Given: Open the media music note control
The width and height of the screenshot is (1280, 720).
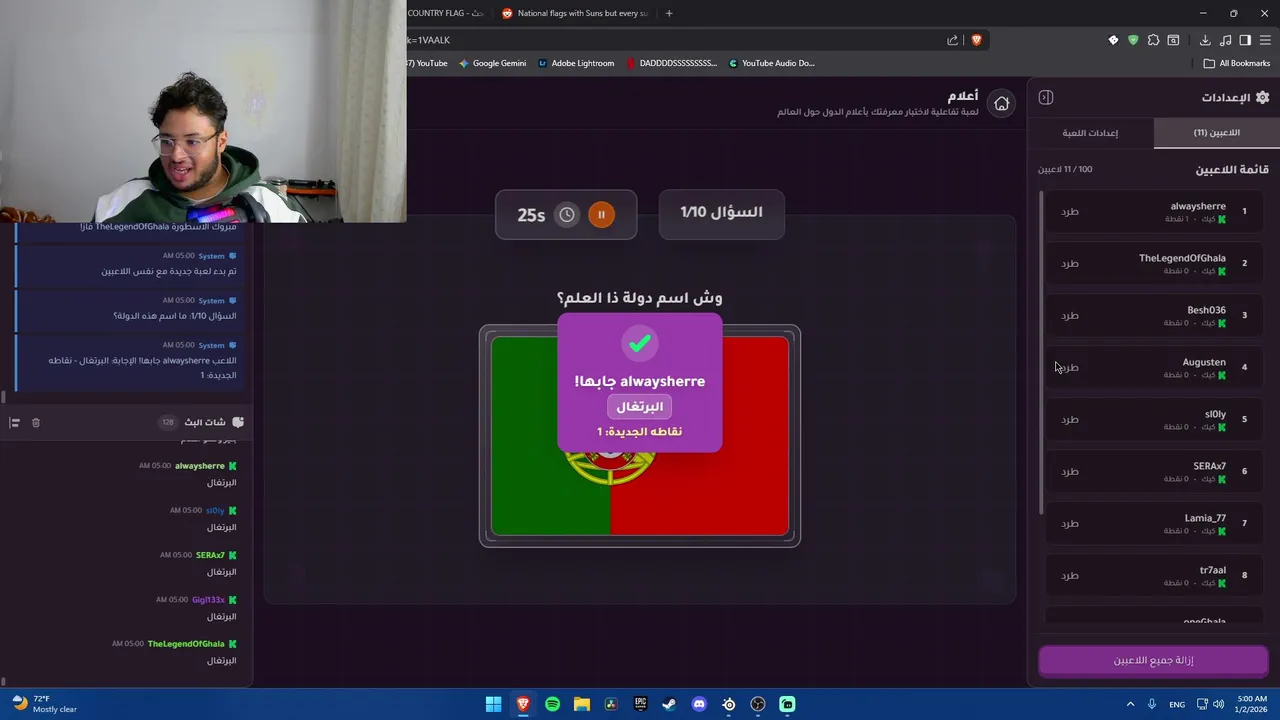Looking at the screenshot, I should [x=1225, y=40].
